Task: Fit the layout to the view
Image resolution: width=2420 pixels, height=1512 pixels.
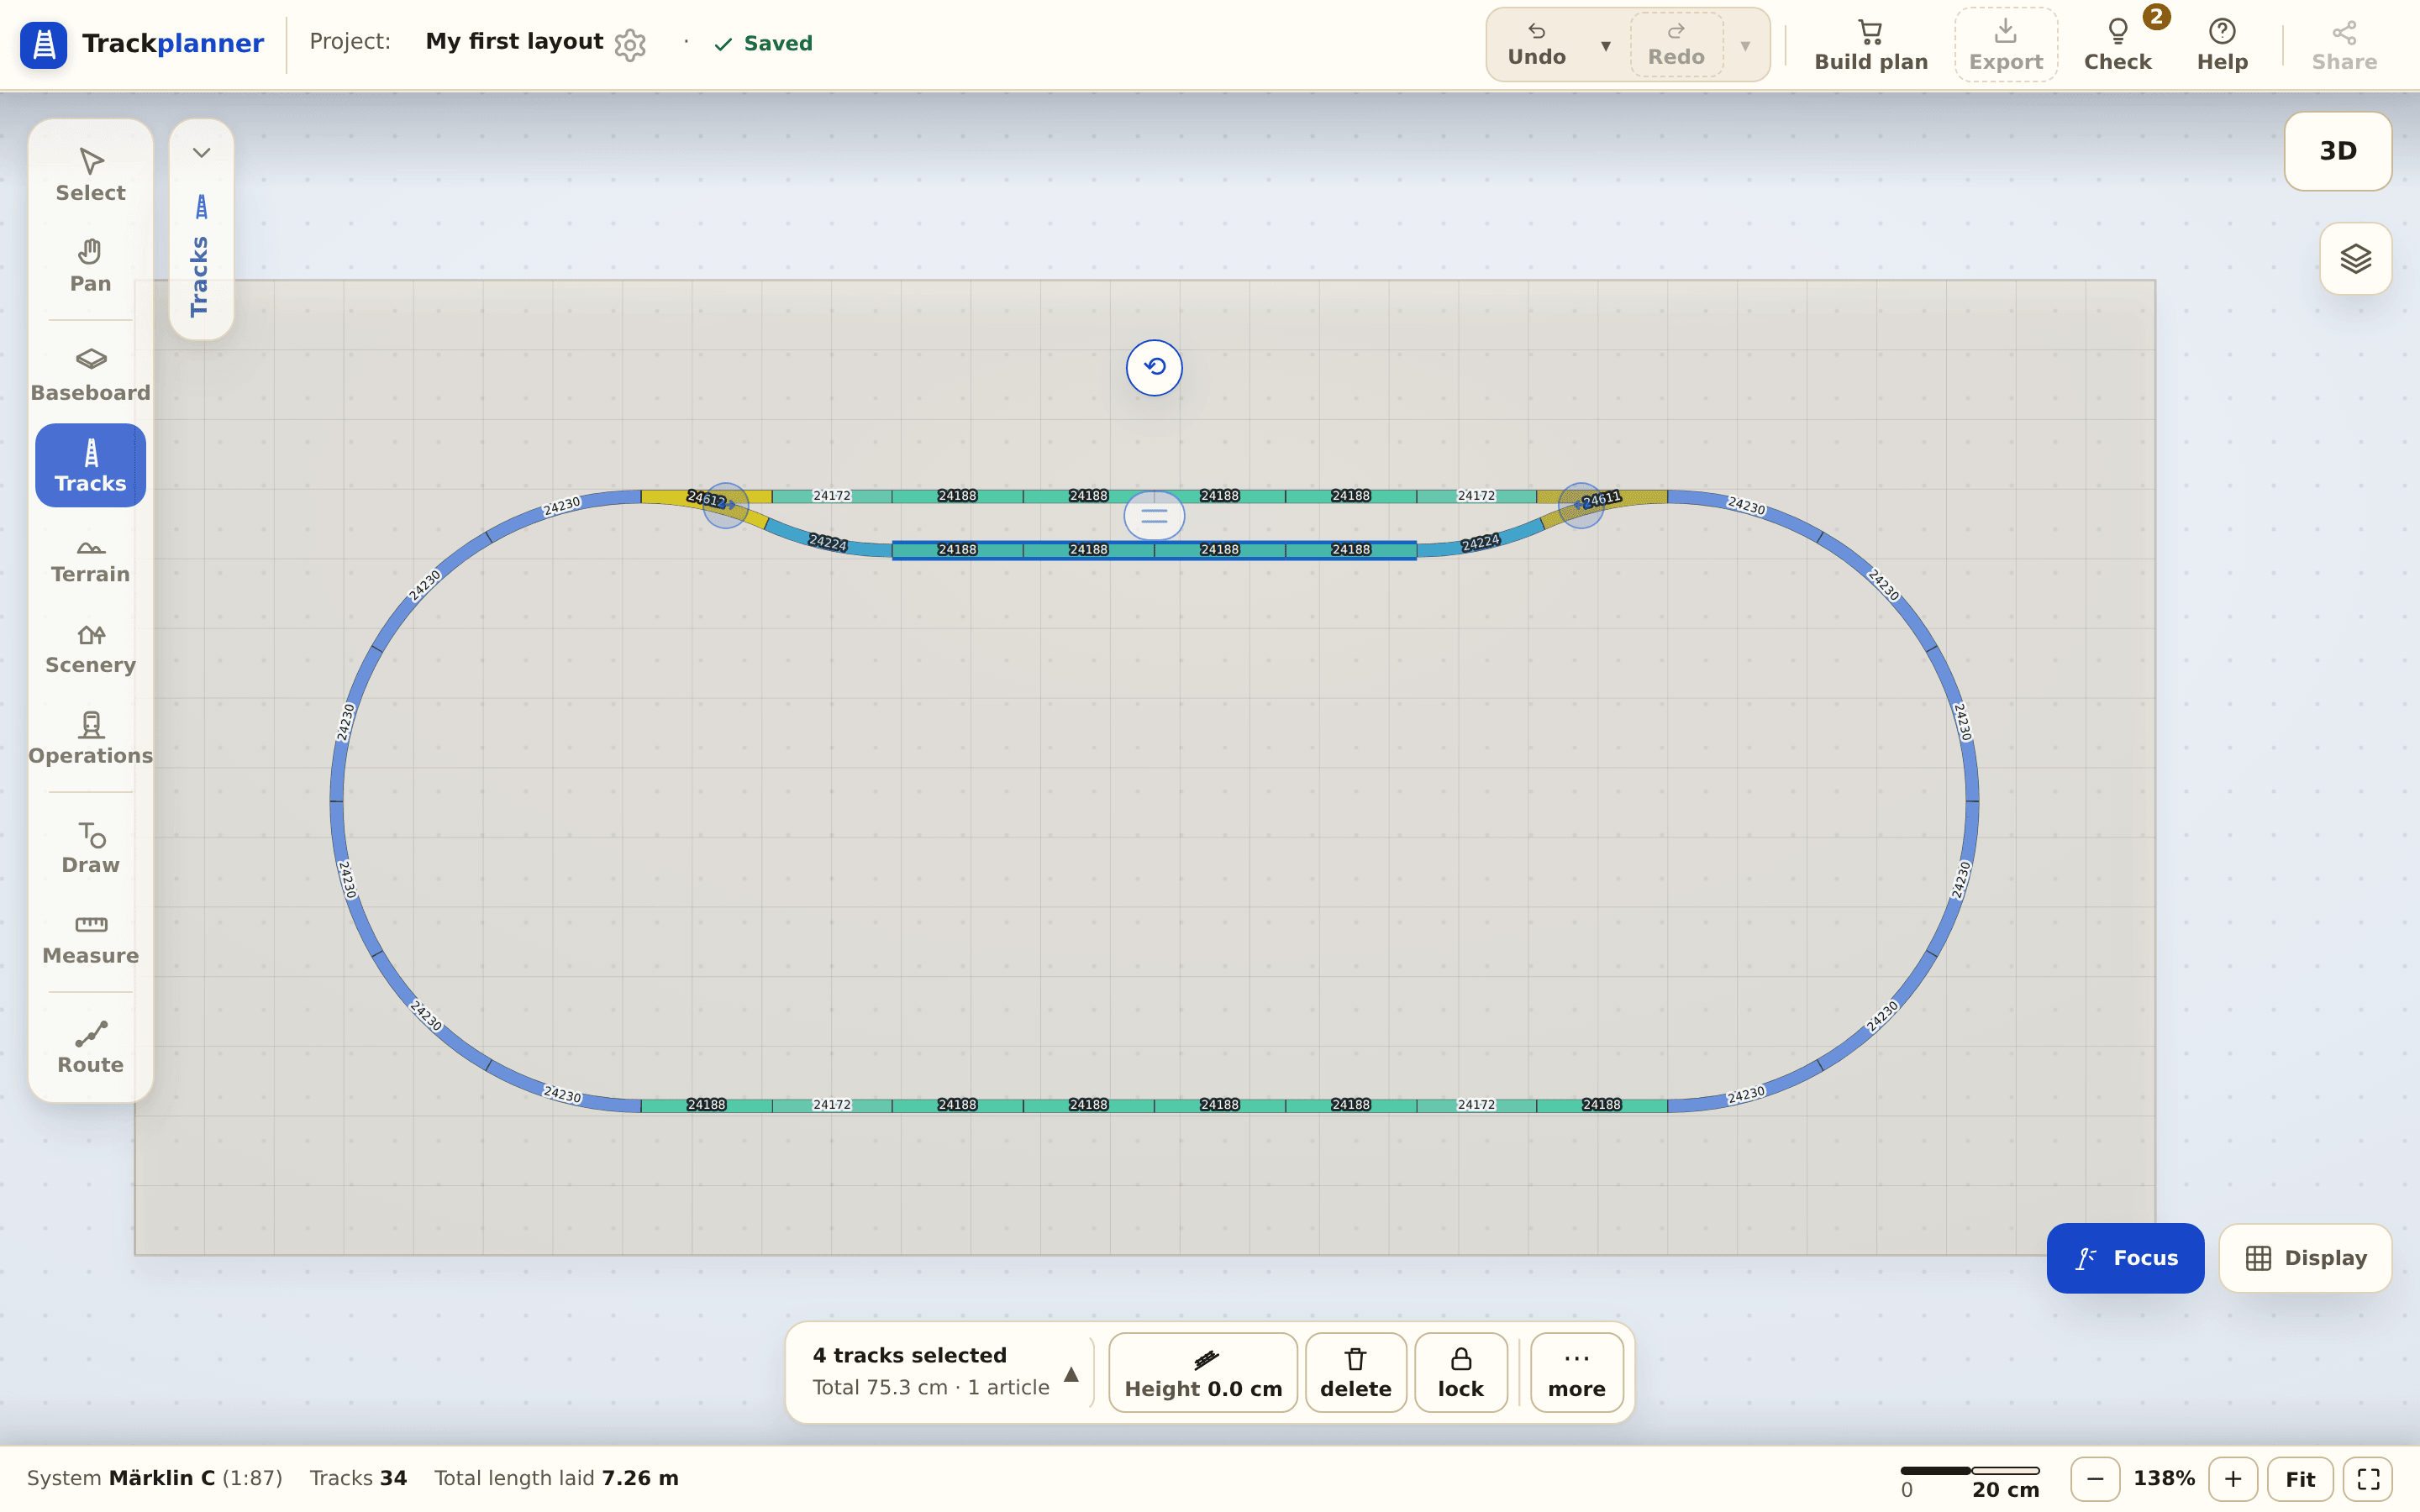Action: coord(2300,1479)
